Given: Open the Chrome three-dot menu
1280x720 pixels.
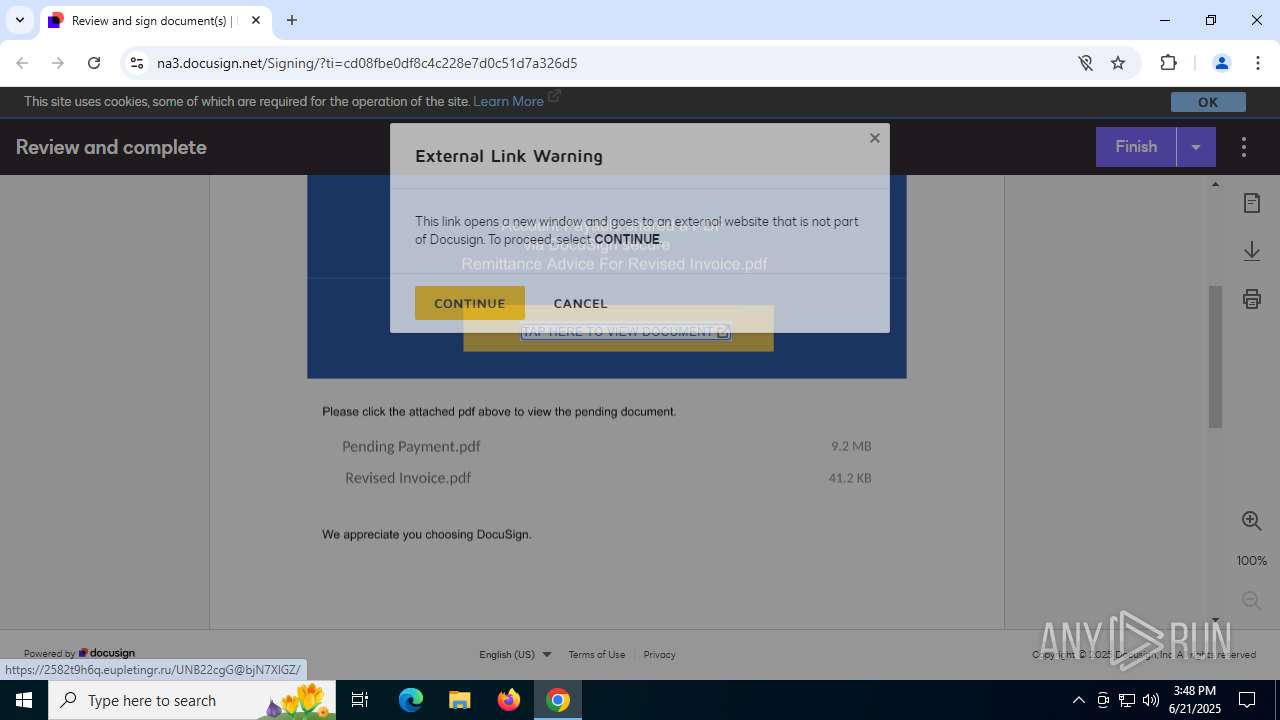Looking at the screenshot, I should (x=1257, y=63).
